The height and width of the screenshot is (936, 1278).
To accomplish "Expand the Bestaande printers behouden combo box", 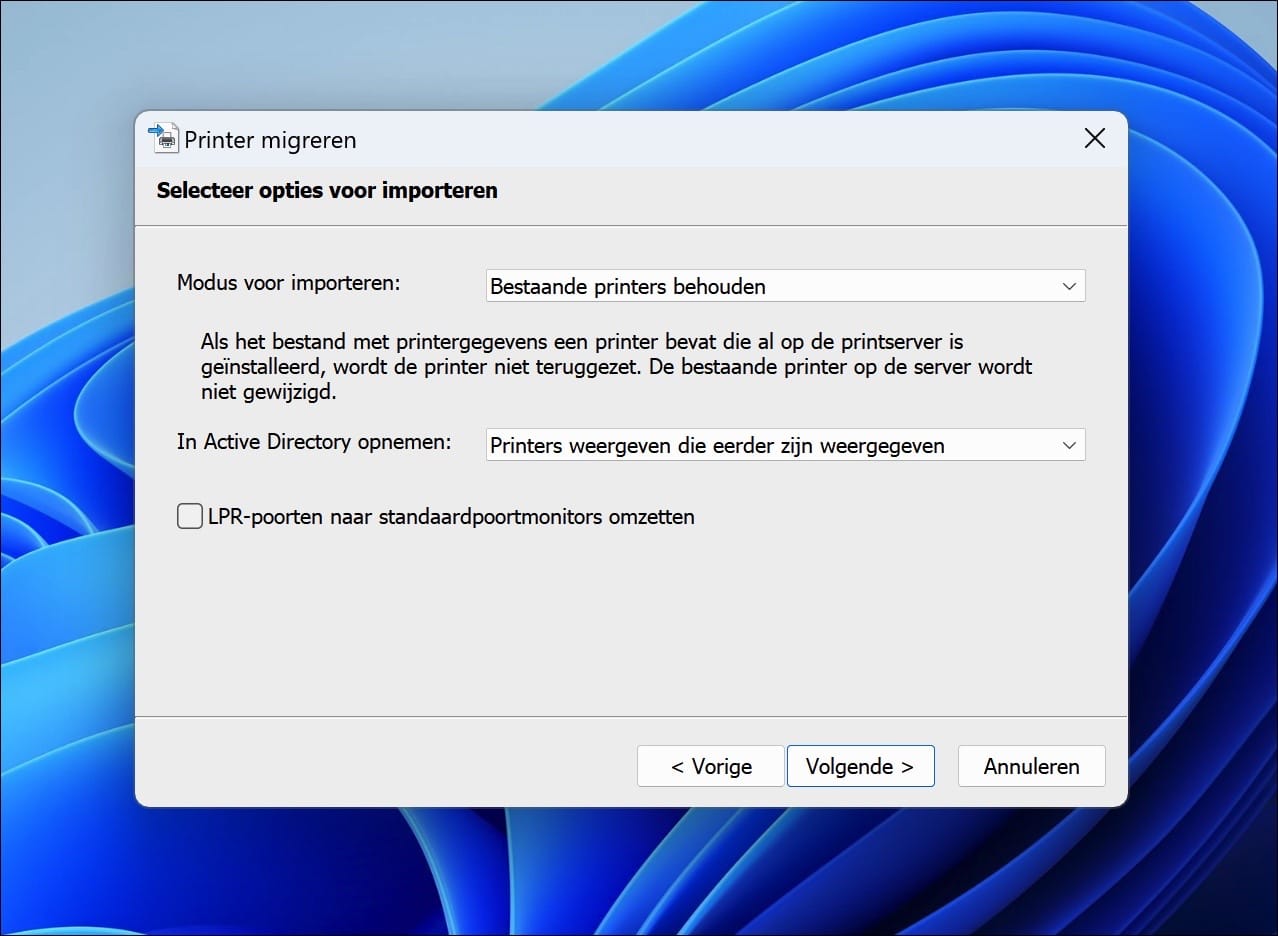I will [785, 286].
